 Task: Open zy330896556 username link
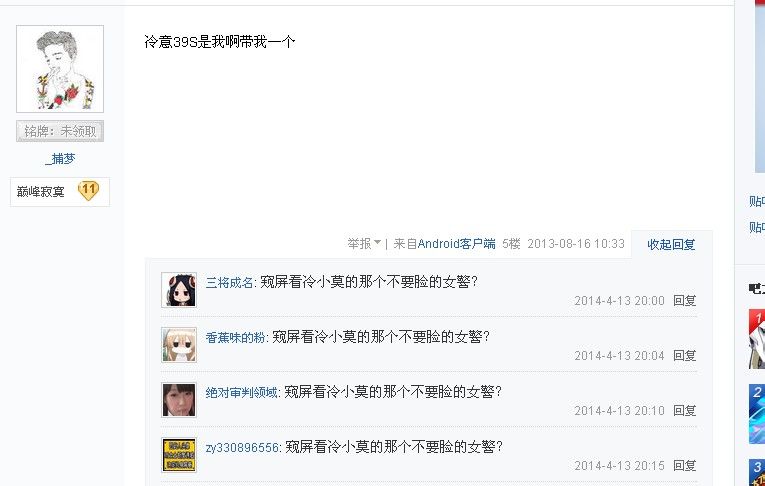coord(242,447)
